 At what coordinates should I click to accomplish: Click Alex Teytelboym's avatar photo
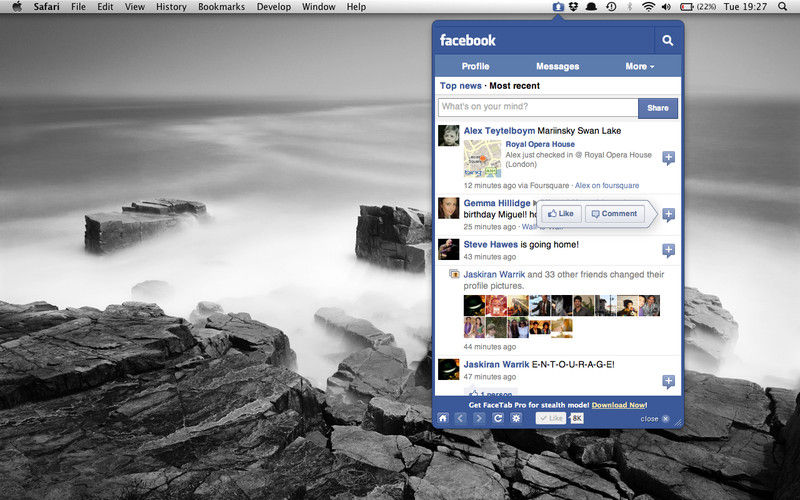448,136
